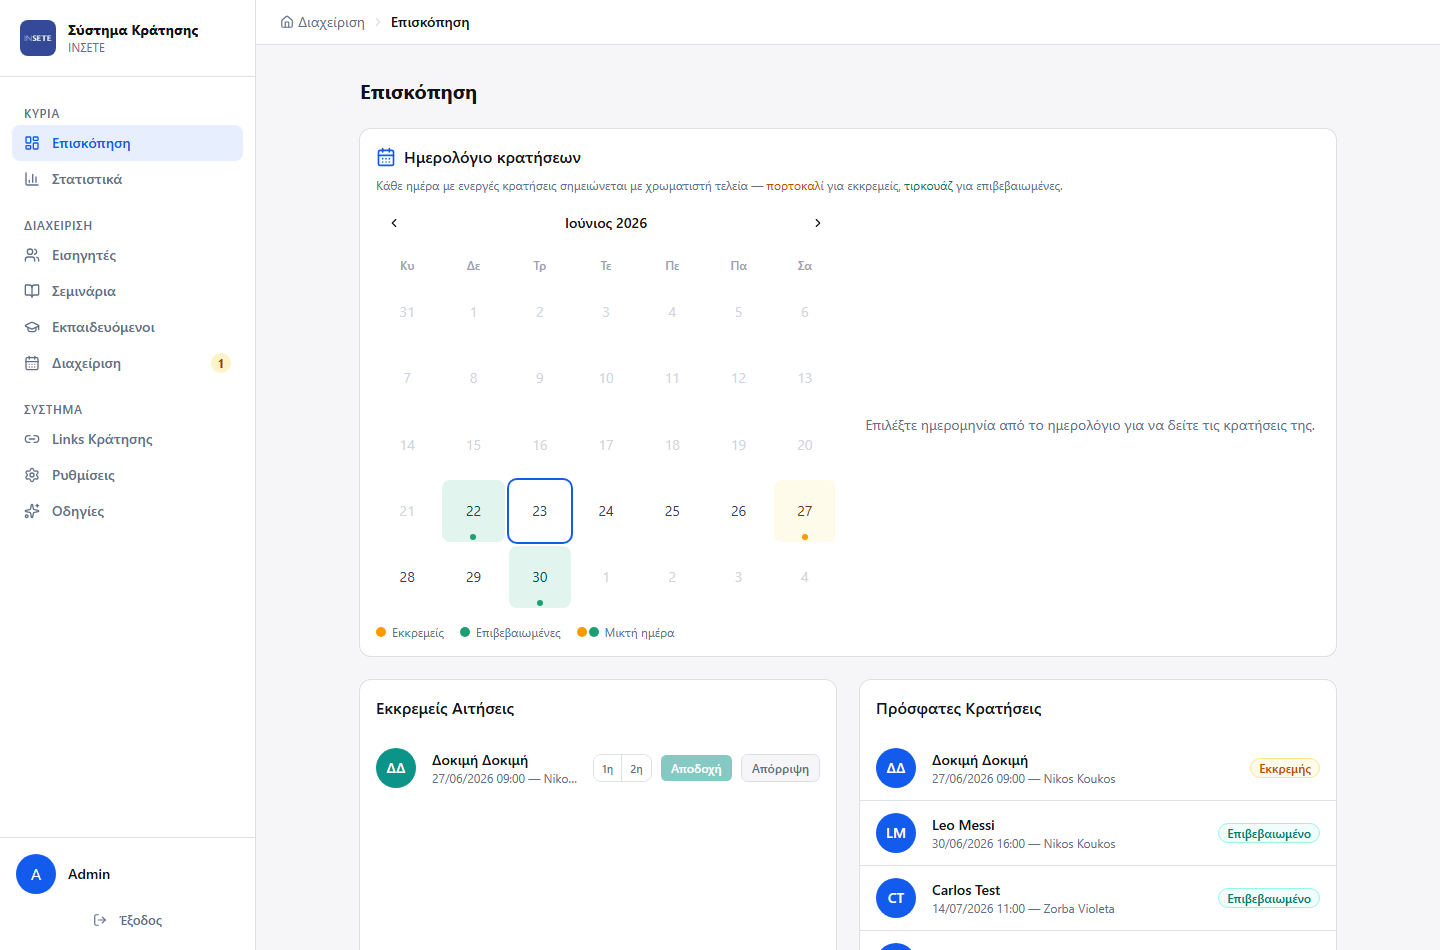
Task: Go to previous month in calendar
Action: [394, 223]
